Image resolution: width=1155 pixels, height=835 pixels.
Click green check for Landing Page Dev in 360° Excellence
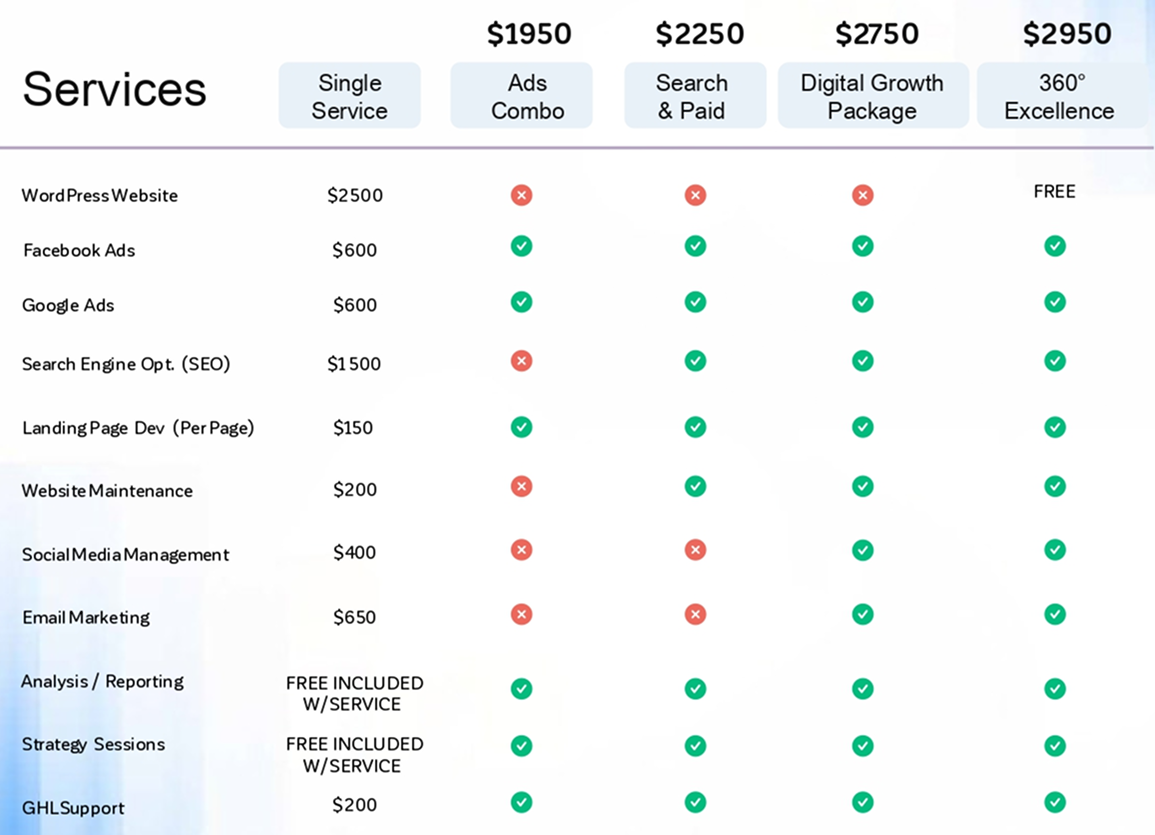(1055, 427)
